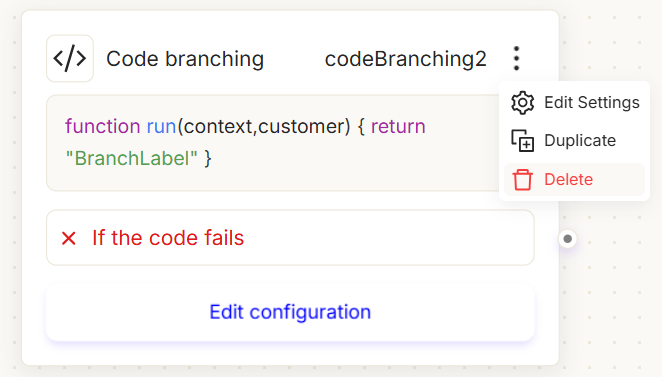This screenshot has width=662, height=377.
Task: Click the code brackets node icon
Action: [x=70, y=58]
